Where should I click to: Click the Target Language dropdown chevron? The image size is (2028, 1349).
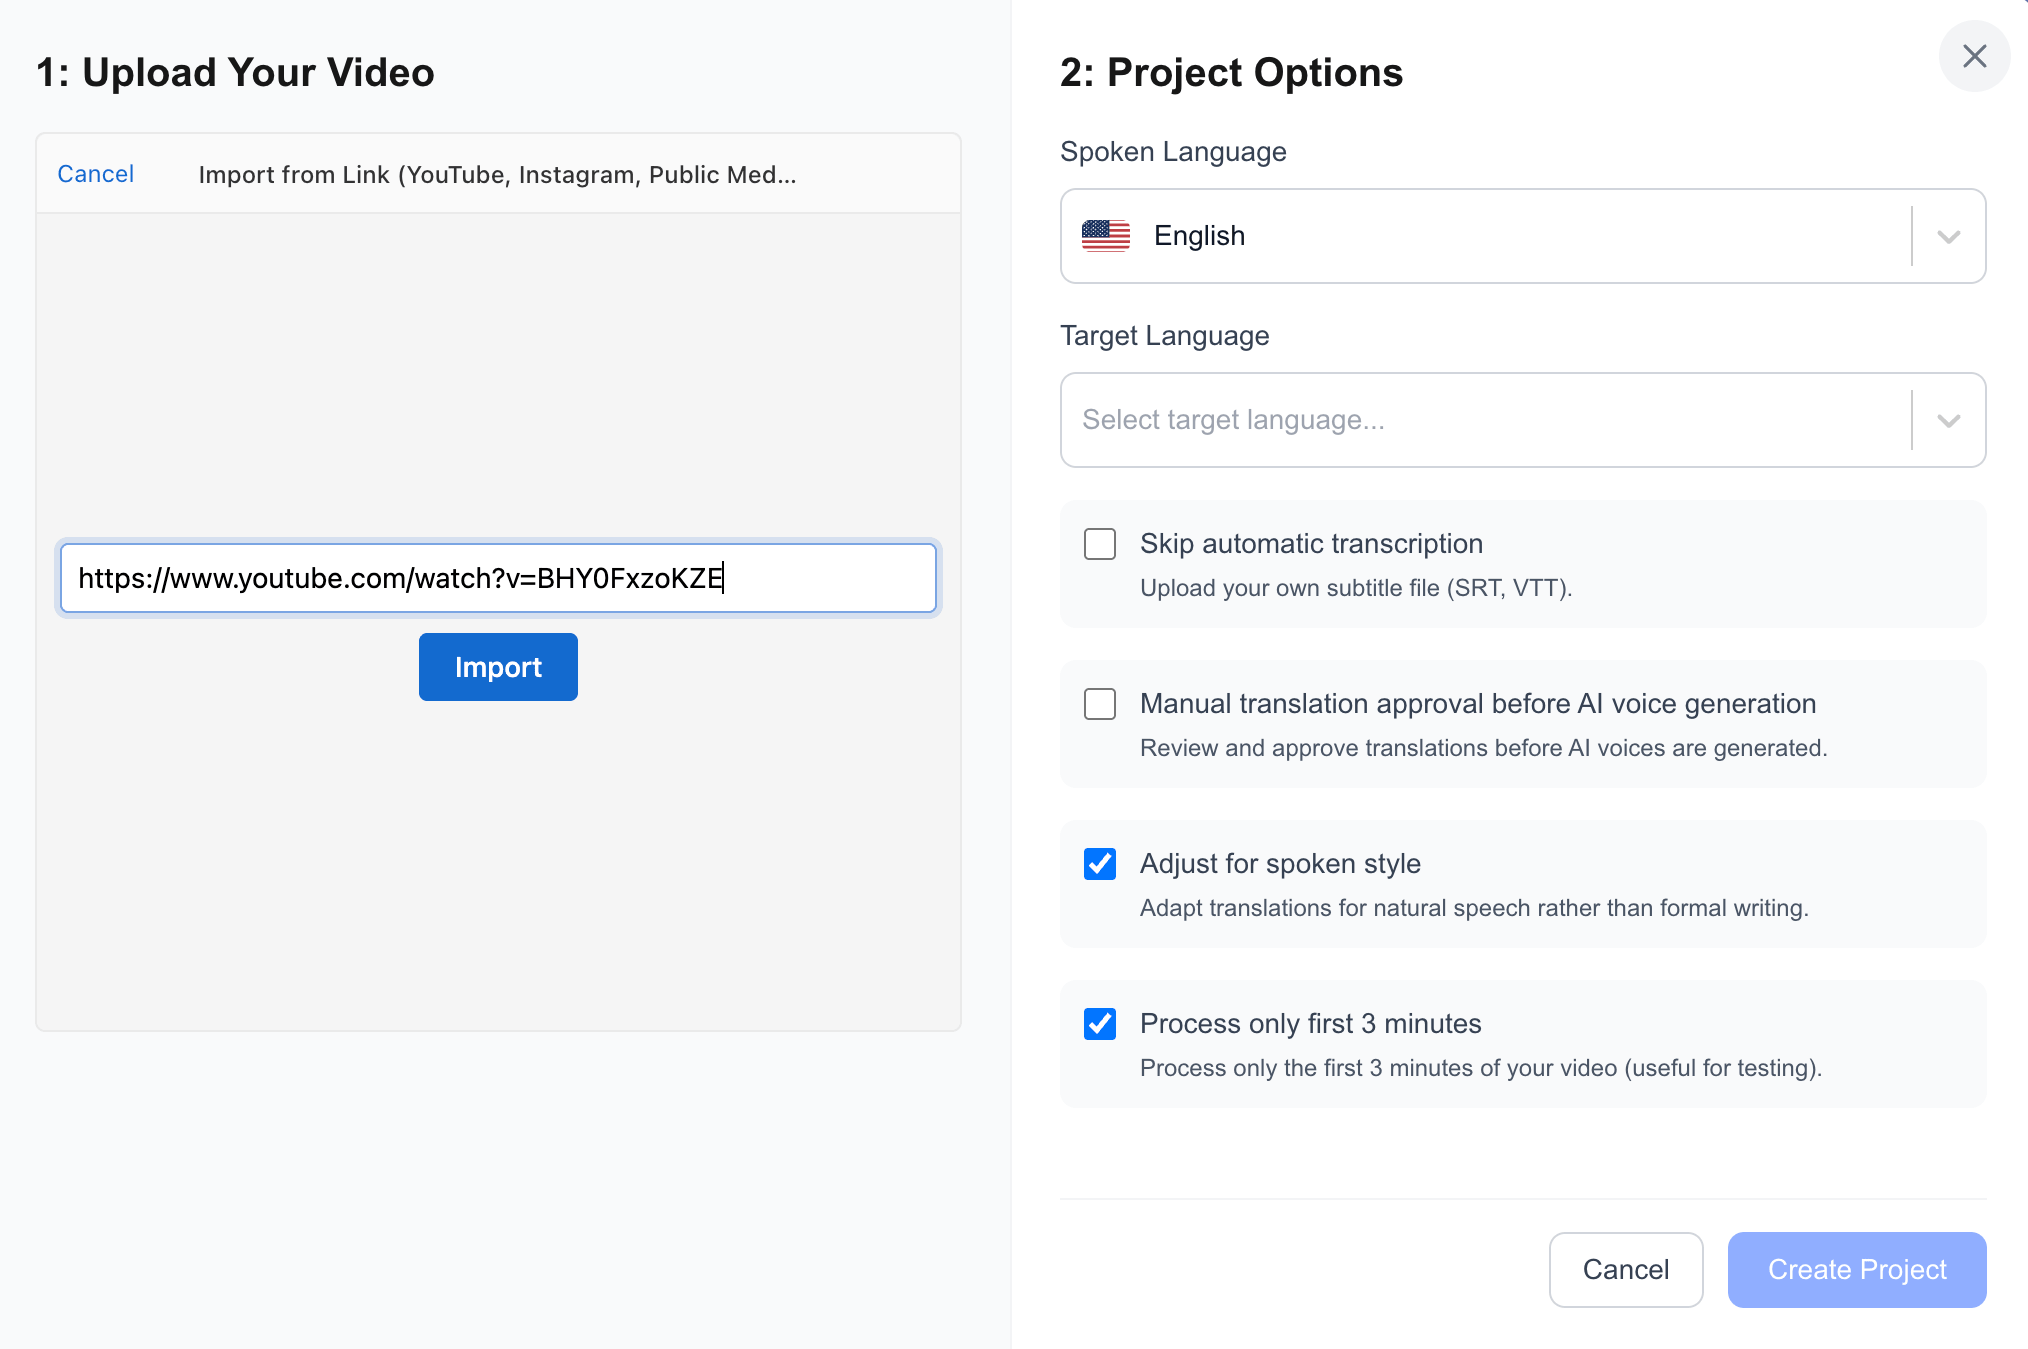(x=1946, y=420)
